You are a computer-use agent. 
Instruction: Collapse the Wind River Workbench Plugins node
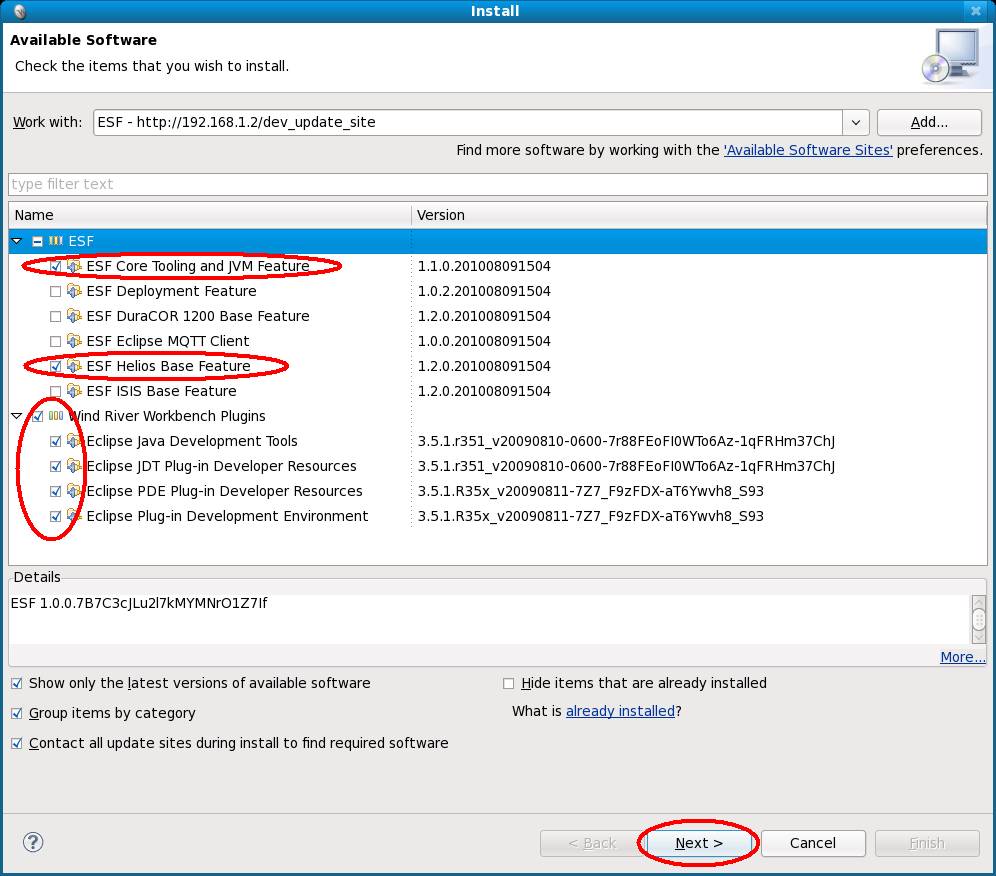17,416
